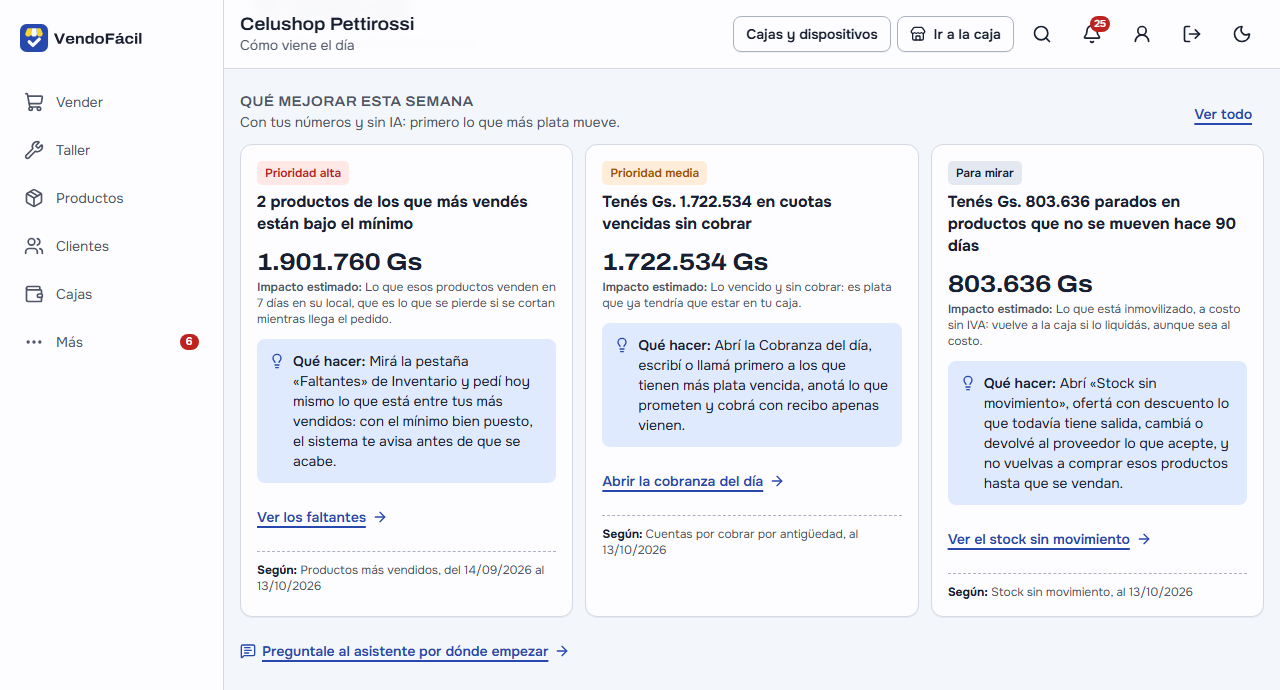
Task: Click the logout icon
Action: tap(1192, 34)
